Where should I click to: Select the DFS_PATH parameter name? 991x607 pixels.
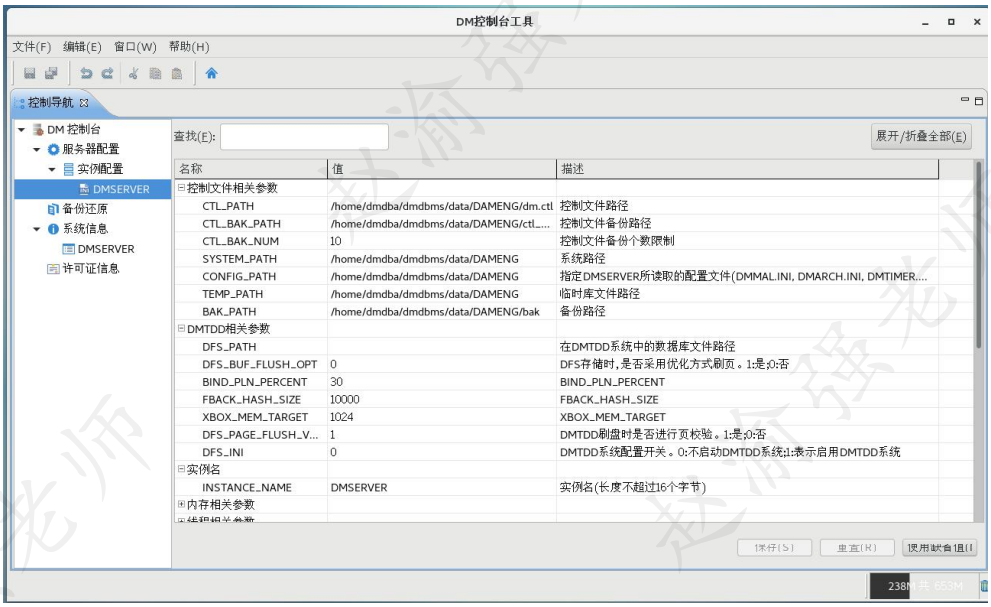[x=229, y=347]
